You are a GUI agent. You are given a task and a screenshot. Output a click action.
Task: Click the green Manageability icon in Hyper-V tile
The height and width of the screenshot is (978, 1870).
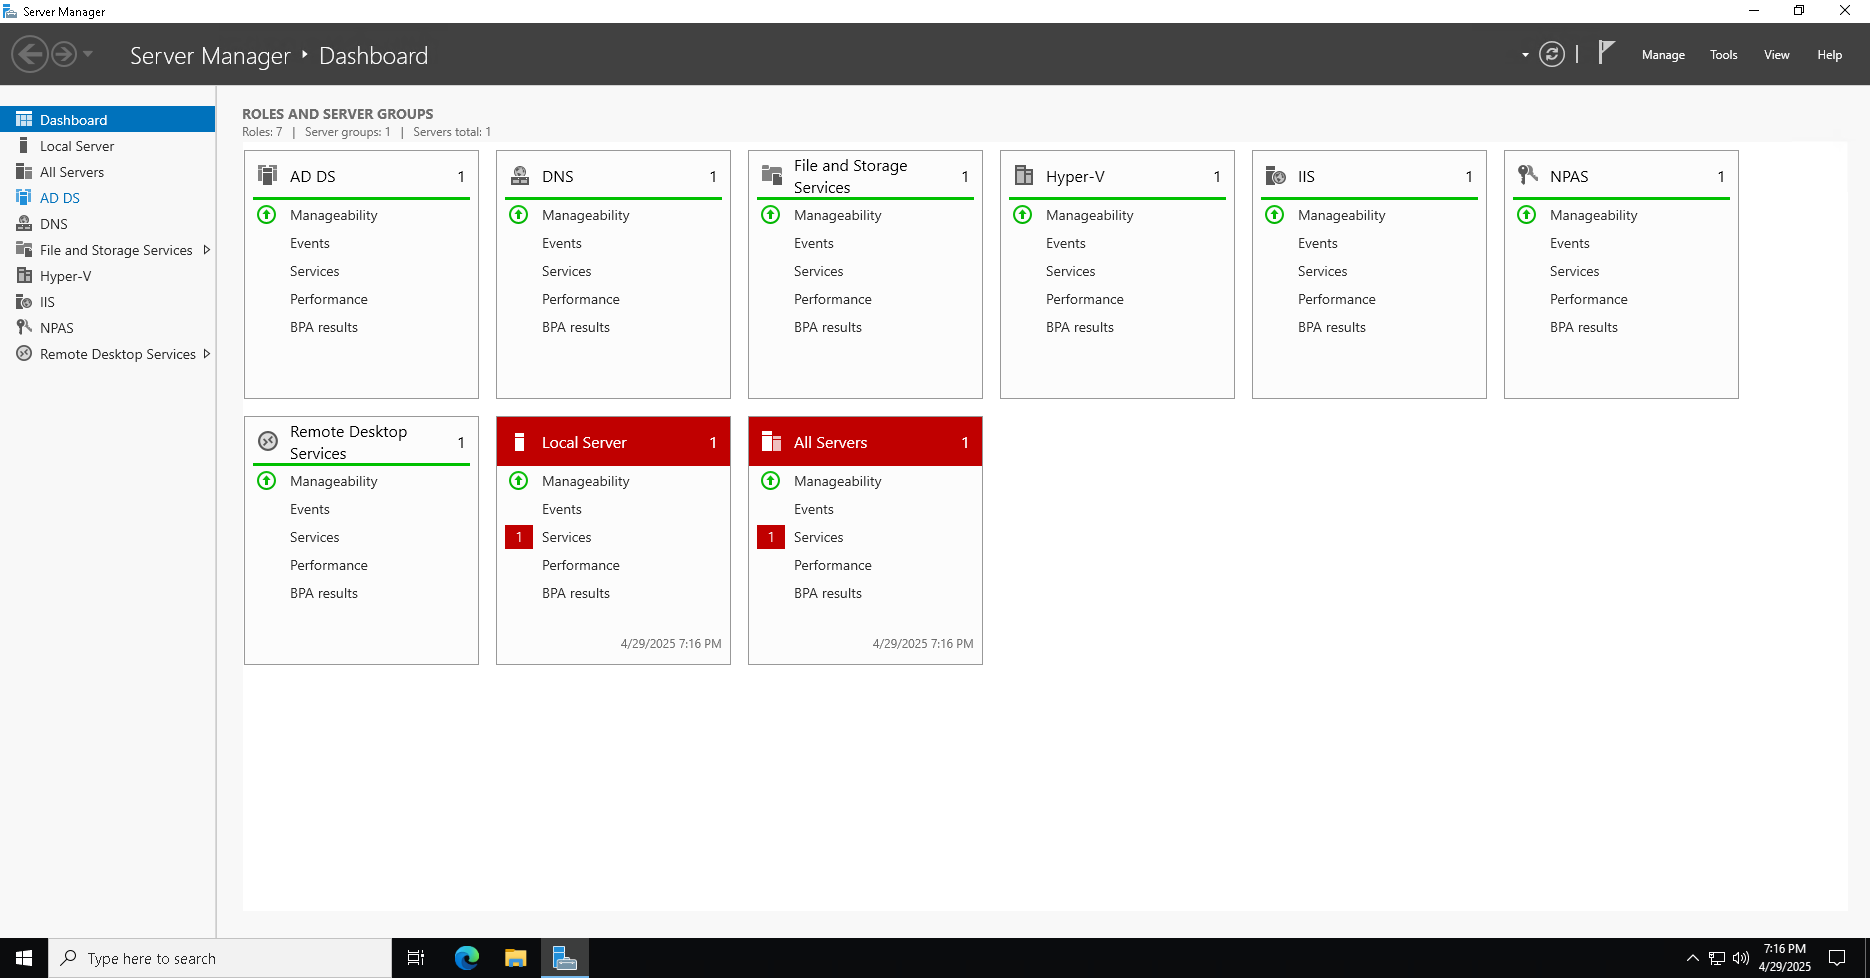click(1023, 214)
